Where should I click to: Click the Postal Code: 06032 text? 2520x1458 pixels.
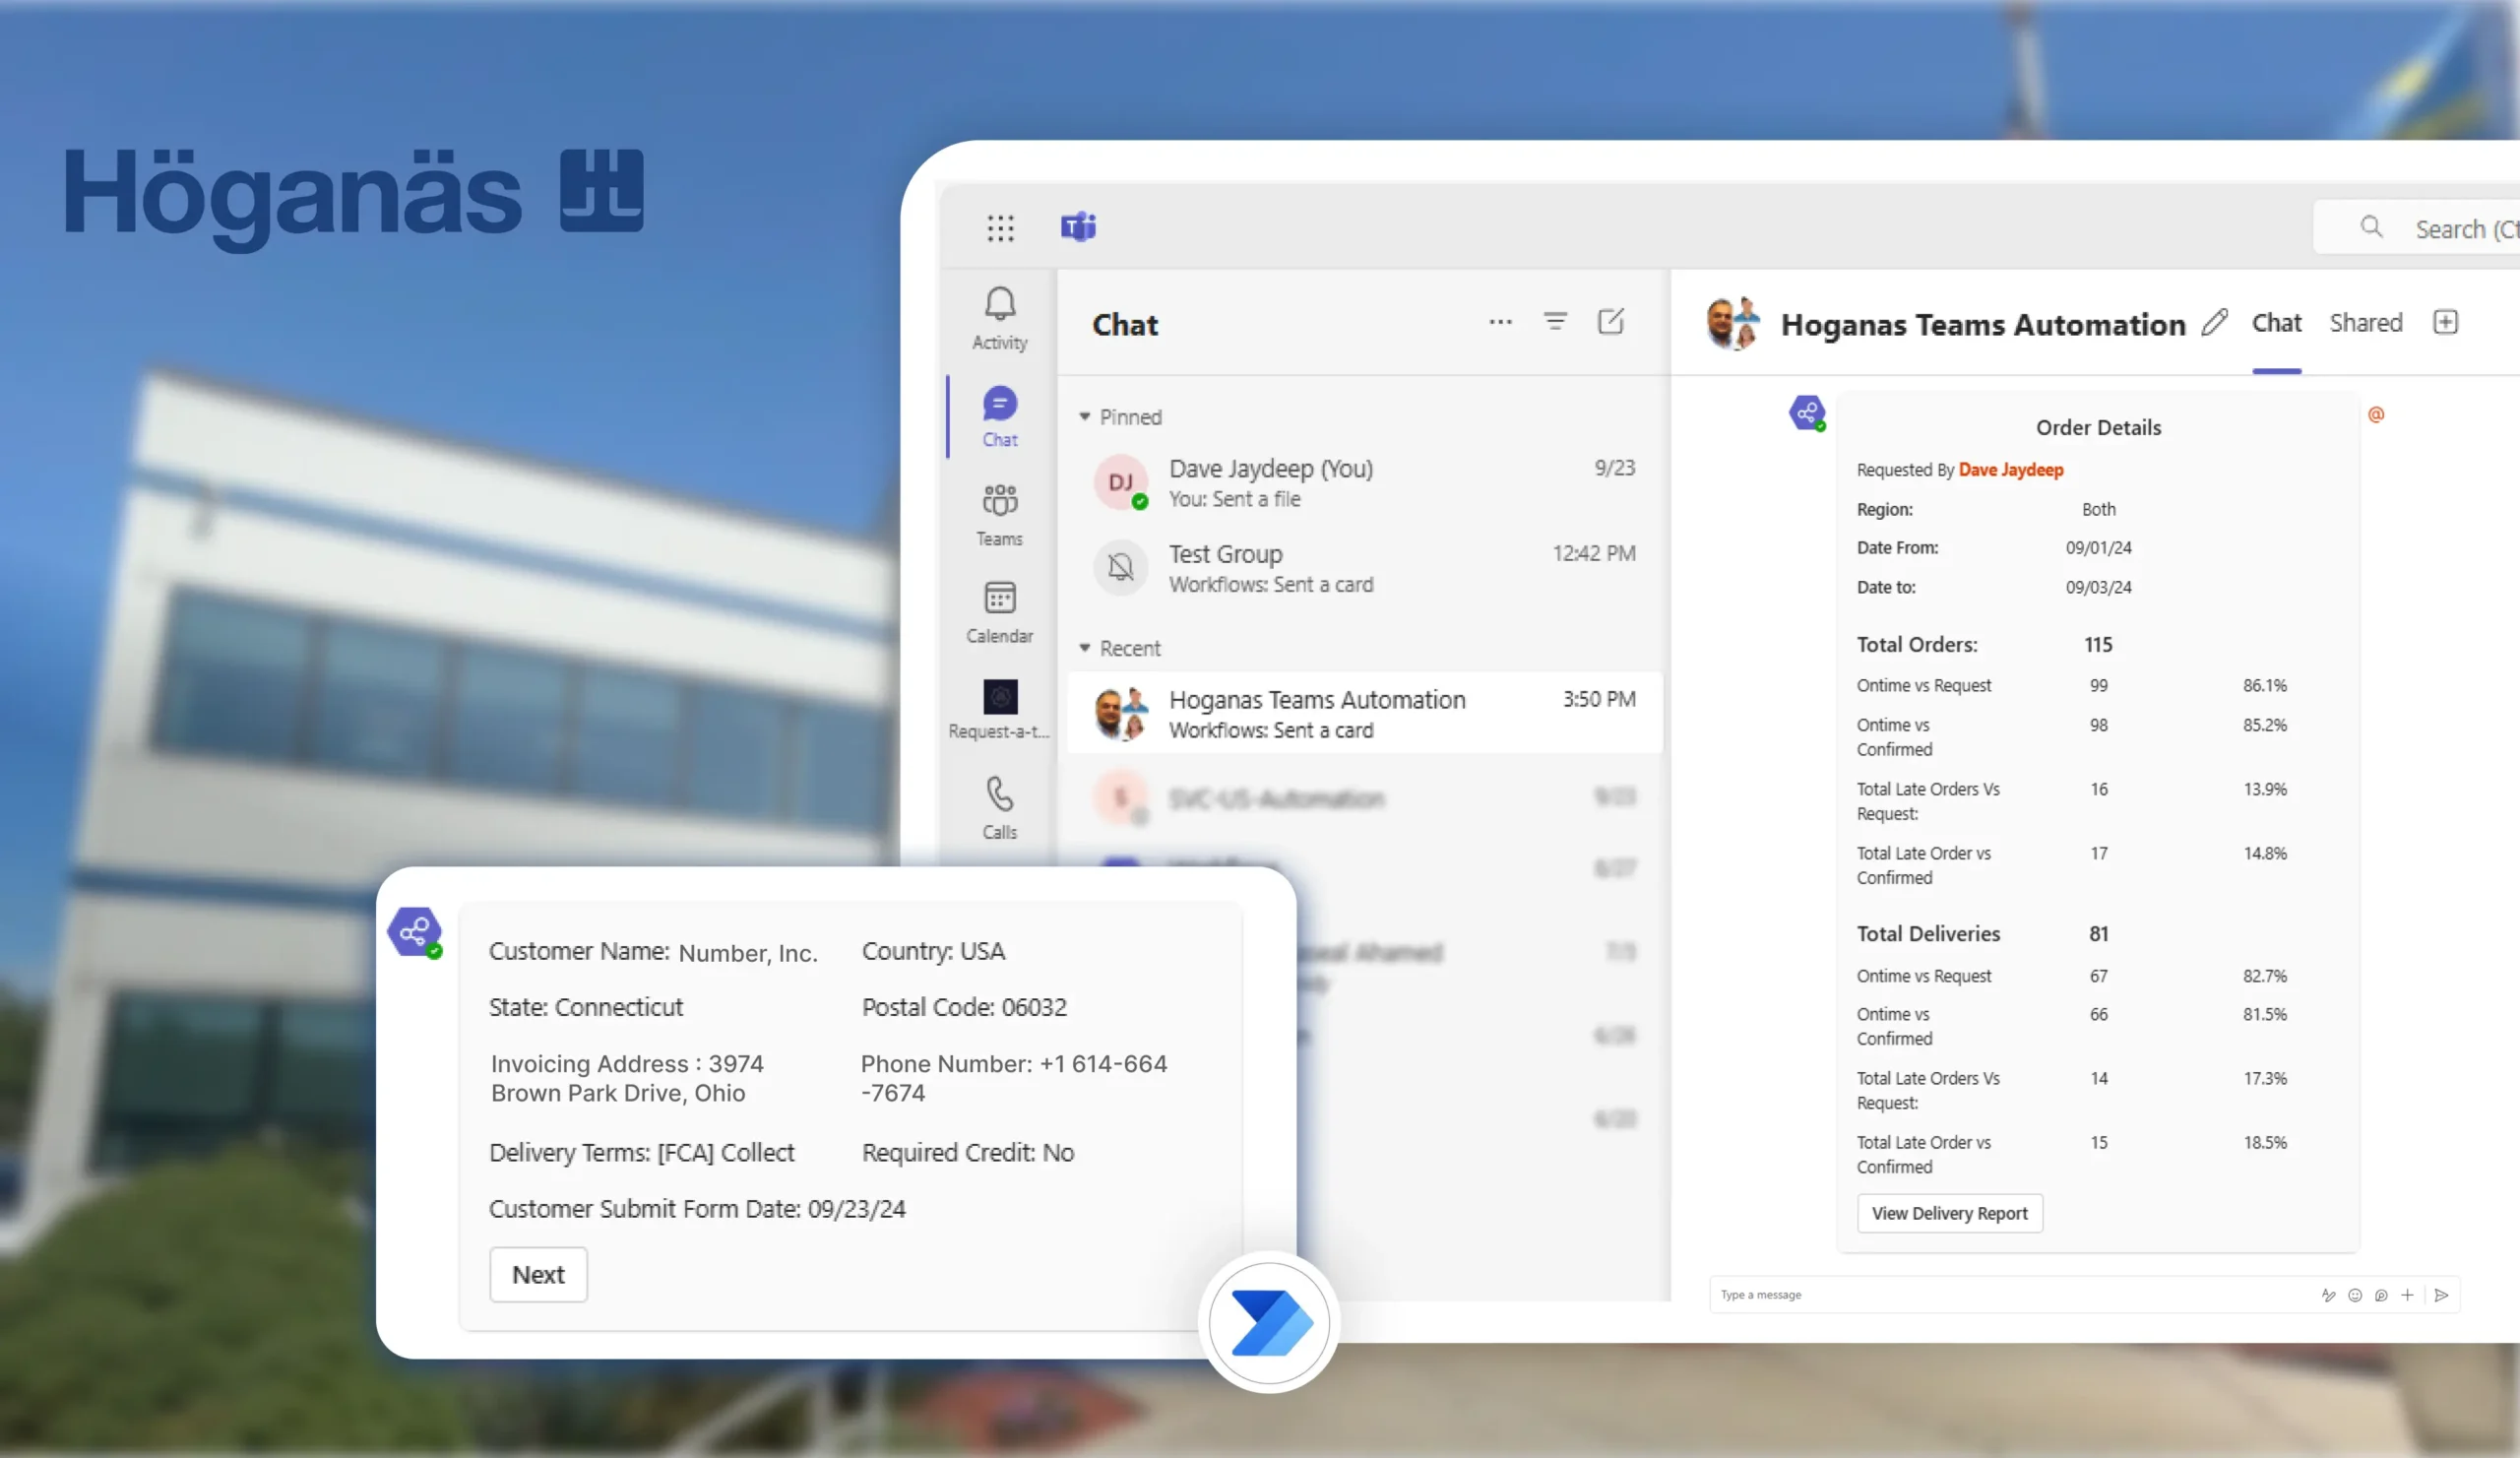(x=964, y=1007)
